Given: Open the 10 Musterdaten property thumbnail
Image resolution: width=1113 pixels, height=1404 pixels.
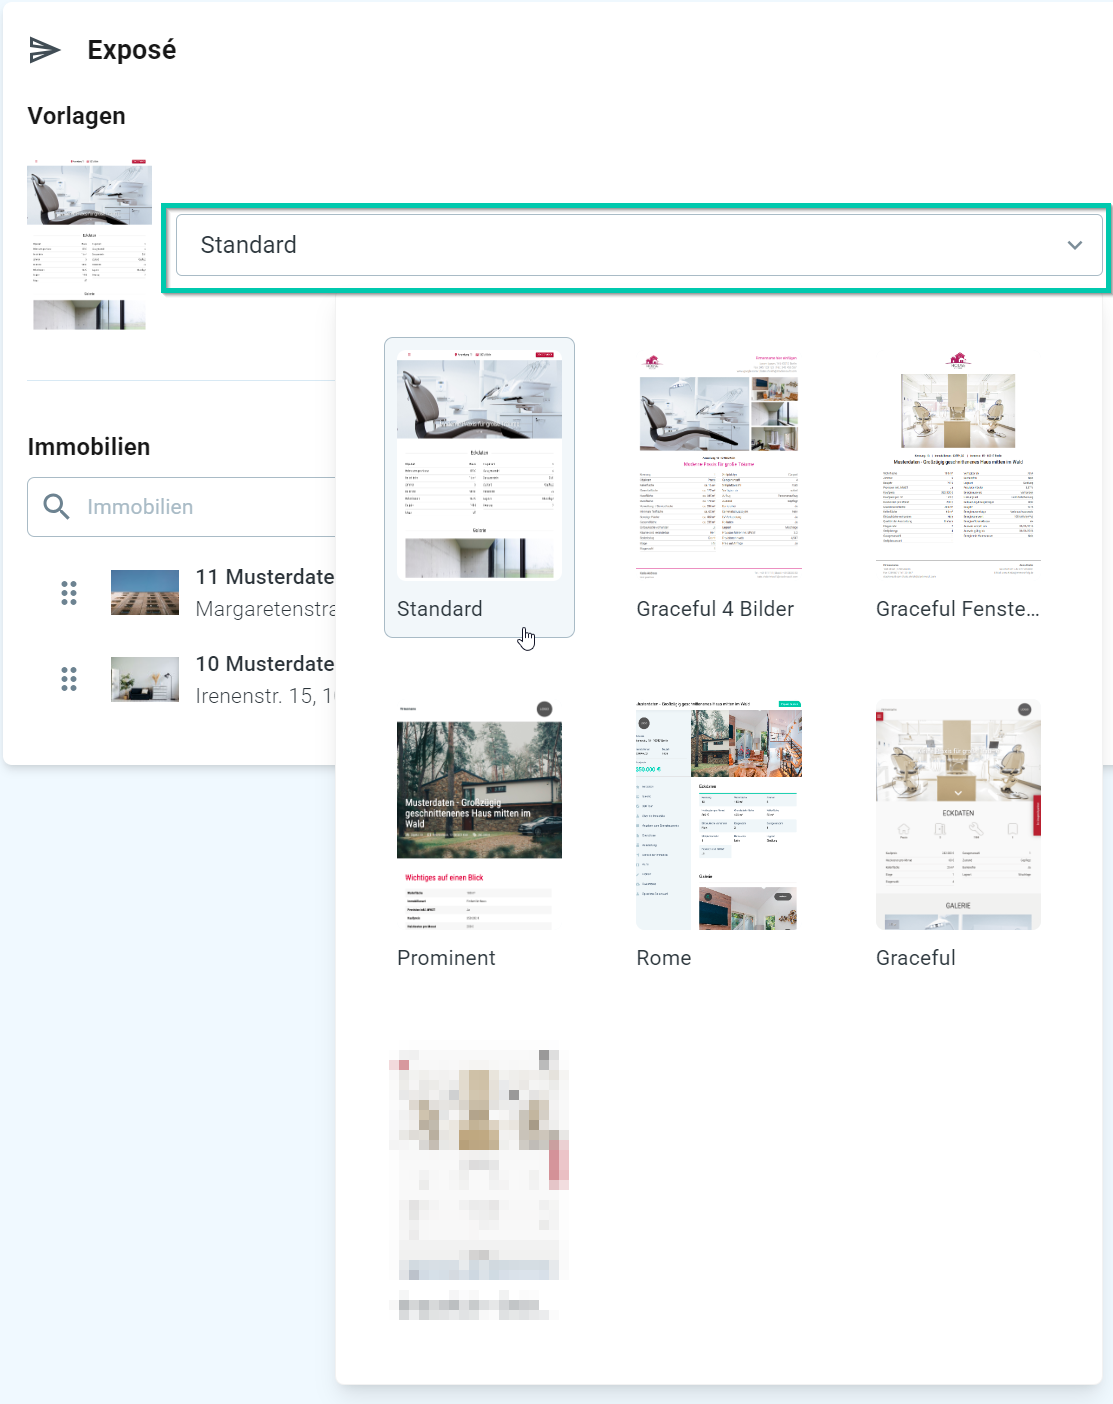Looking at the screenshot, I should [x=145, y=679].
